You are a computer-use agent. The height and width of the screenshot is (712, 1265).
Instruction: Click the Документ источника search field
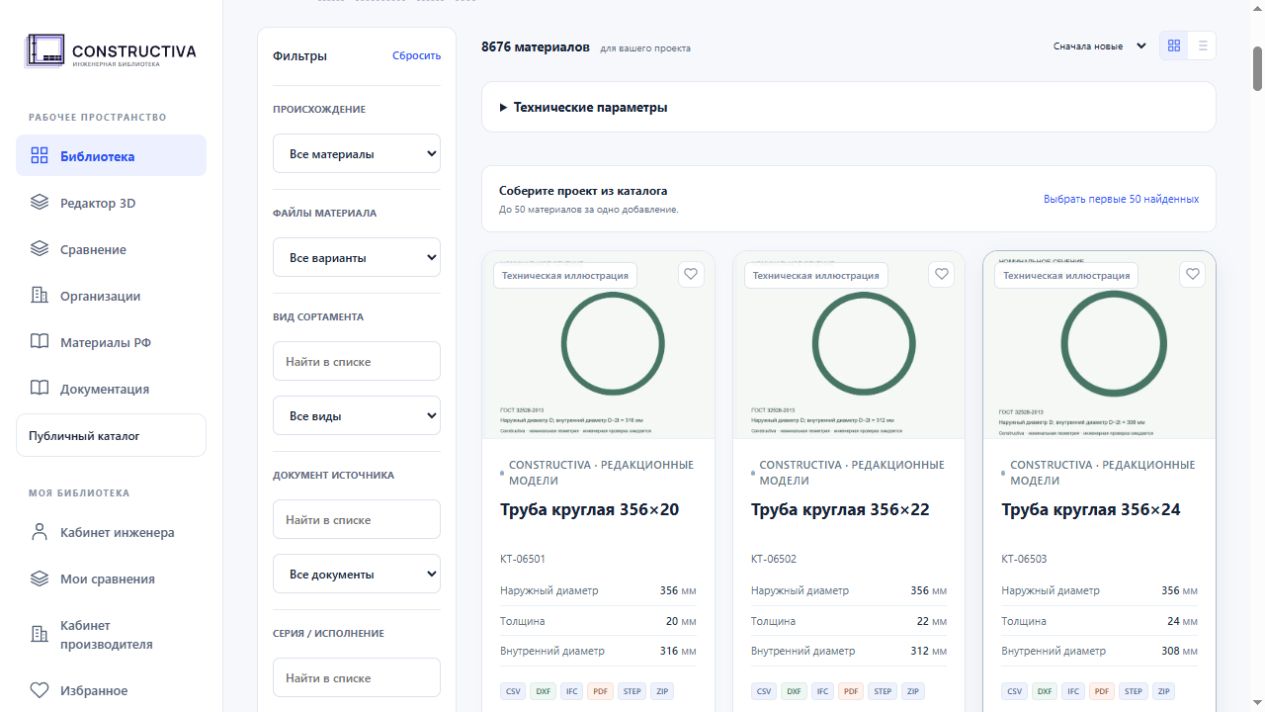(x=357, y=520)
